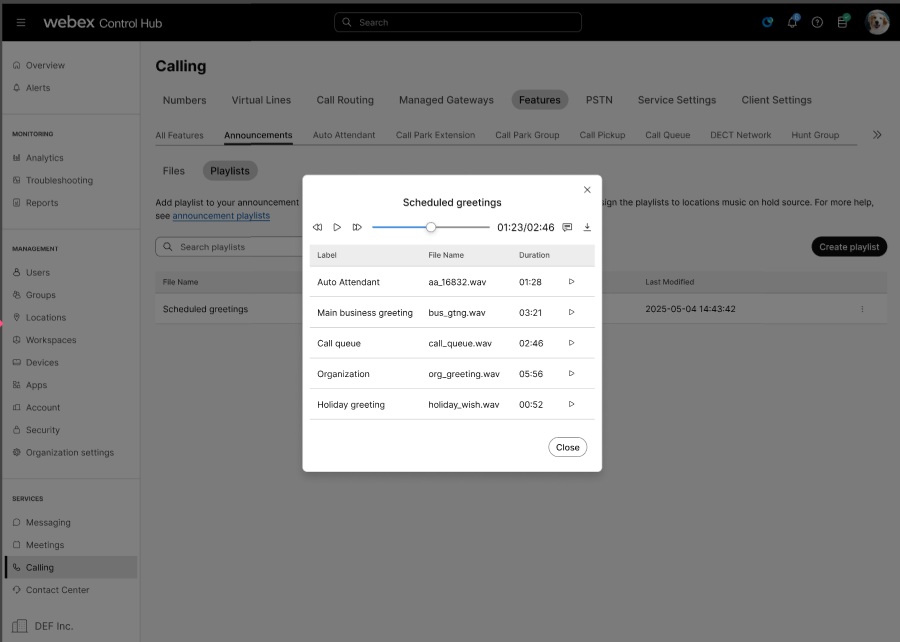Open the Hunt Group sub-tab
This screenshot has height=642, width=900.
point(815,135)
